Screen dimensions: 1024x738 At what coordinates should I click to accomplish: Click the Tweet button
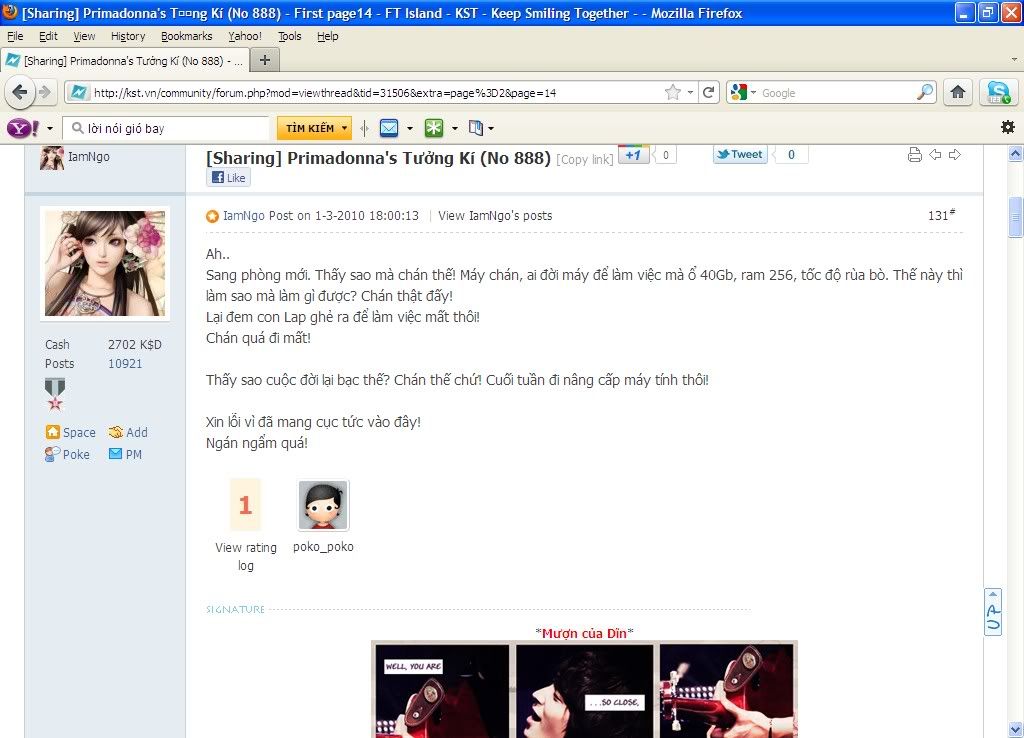point(740,155)
